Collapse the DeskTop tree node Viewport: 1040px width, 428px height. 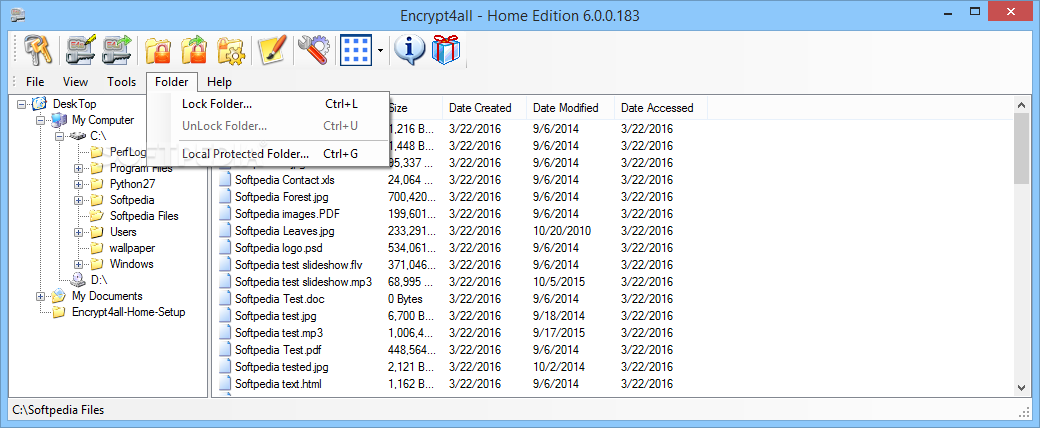tap(22, 104)
